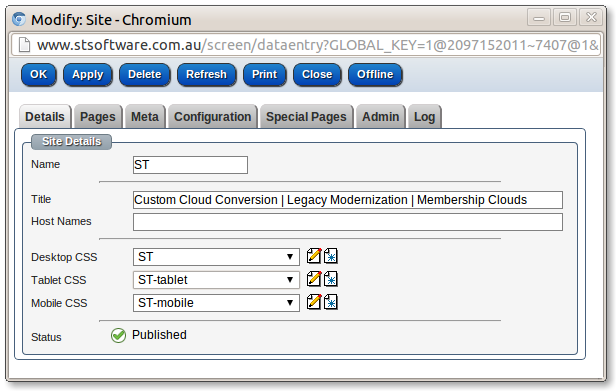Click the green Published status checkmark icon
The image size is (616, 391).
[118, 335]
